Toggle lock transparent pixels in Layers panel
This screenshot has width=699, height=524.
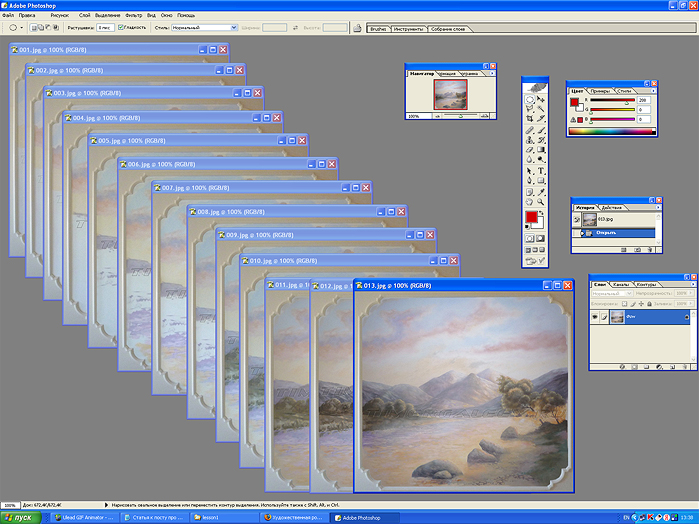click(625, 304)
